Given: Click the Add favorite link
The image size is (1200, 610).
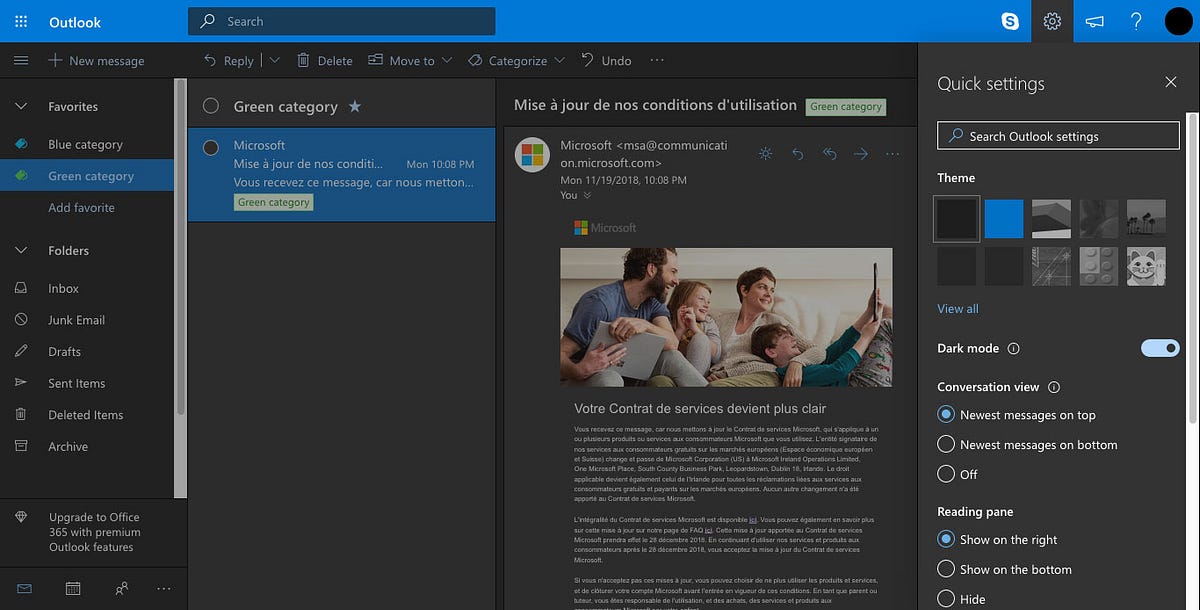Looking at the screenshot, I should (x=81, y=208).
